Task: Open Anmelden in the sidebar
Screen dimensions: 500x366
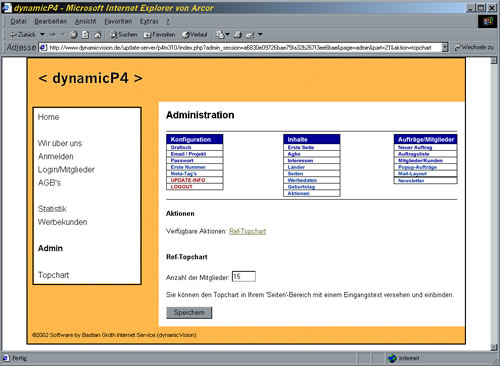Action: (56, 156)
